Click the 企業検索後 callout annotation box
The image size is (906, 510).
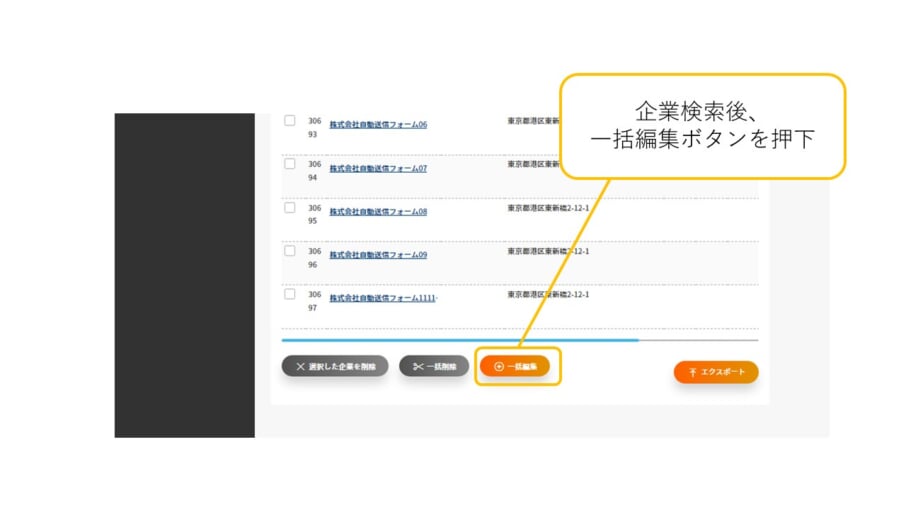tap(702, 126)
